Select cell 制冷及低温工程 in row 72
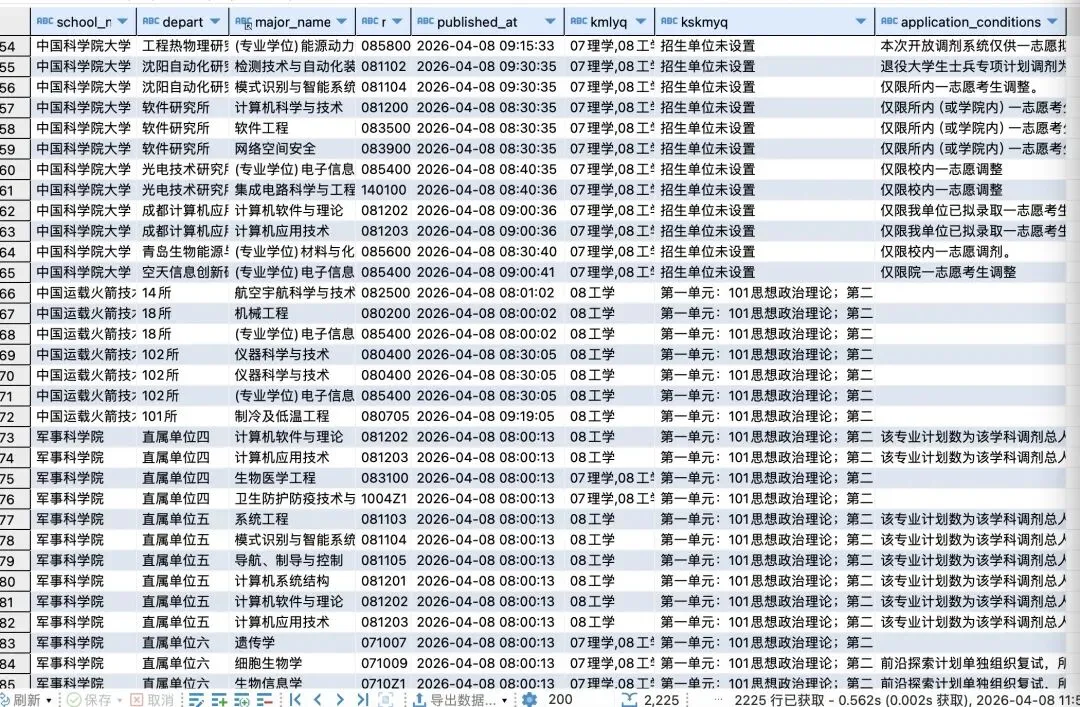This screenshot has width=1080, height=707. (293, 416)
